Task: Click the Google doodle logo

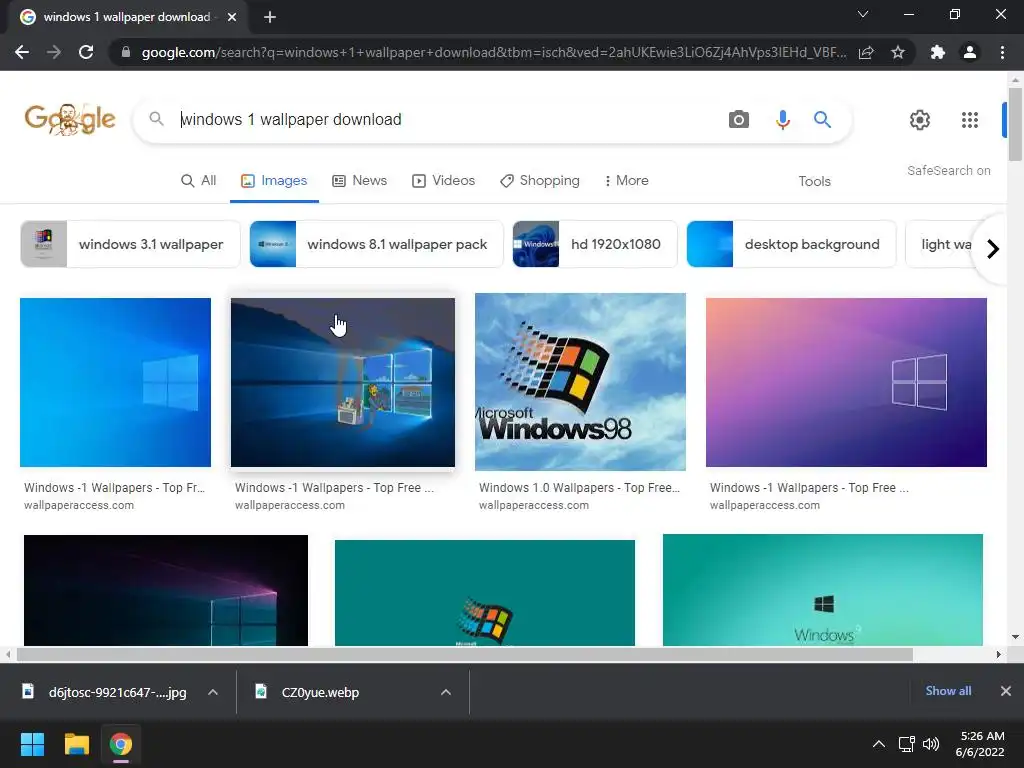Action: [x=70, y=119]
